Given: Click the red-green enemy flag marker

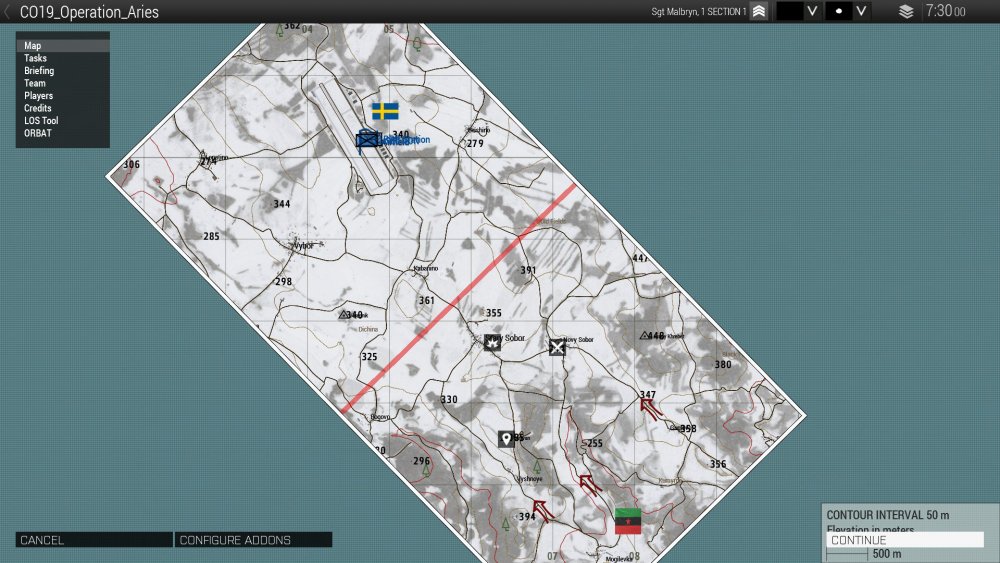Looking at the screenshot, I should click(628, 521).
